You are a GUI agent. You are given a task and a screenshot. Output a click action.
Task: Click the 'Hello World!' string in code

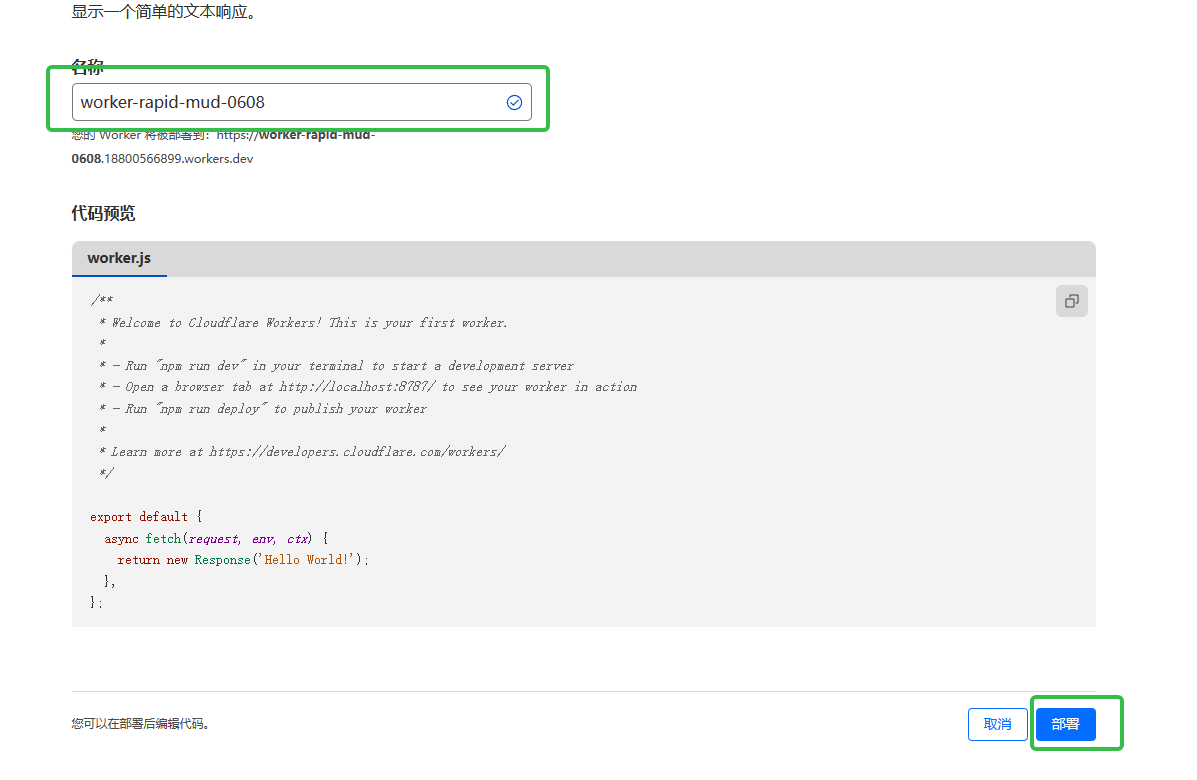tap(309, 560)
